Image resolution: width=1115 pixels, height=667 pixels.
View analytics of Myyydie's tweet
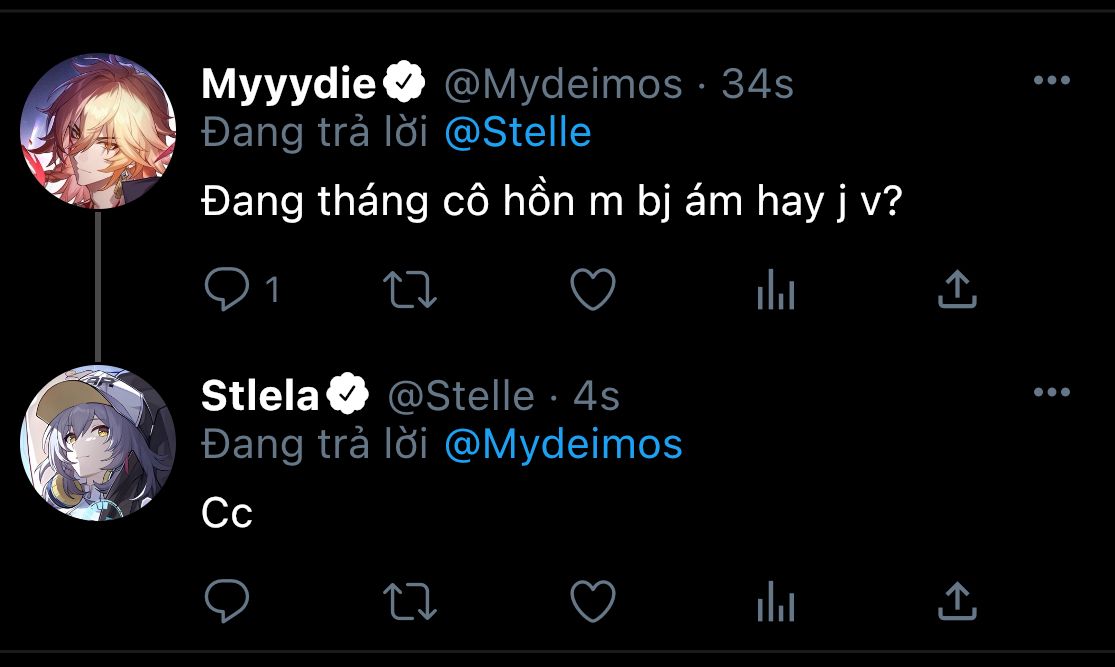(x=775, y=291)
